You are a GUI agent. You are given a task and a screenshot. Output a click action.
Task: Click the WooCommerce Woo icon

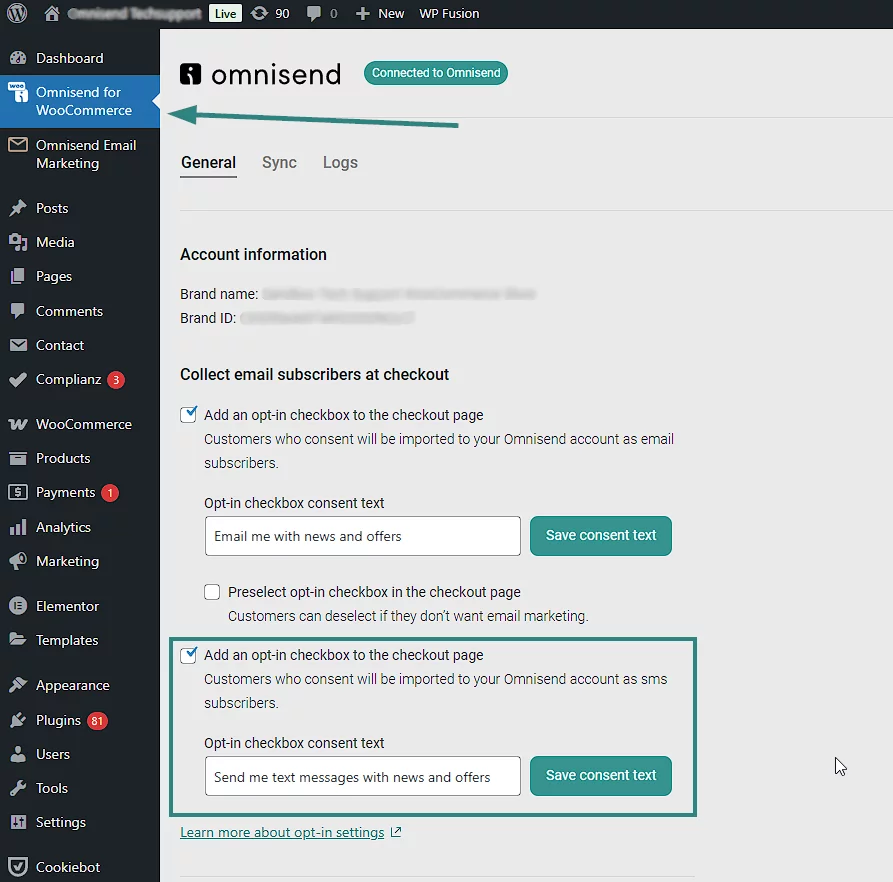pyautogui.click(x=18, y=424)
